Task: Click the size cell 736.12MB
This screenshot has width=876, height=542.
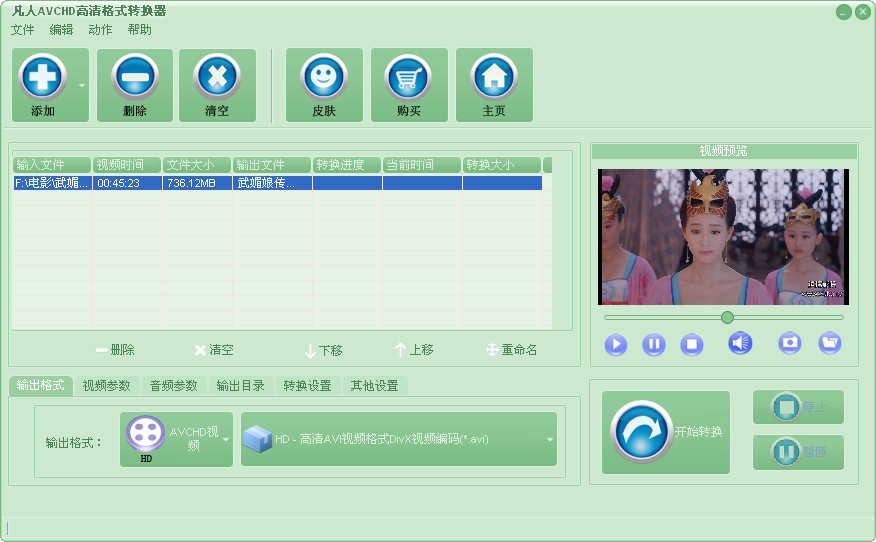Action: click(197, 183)
